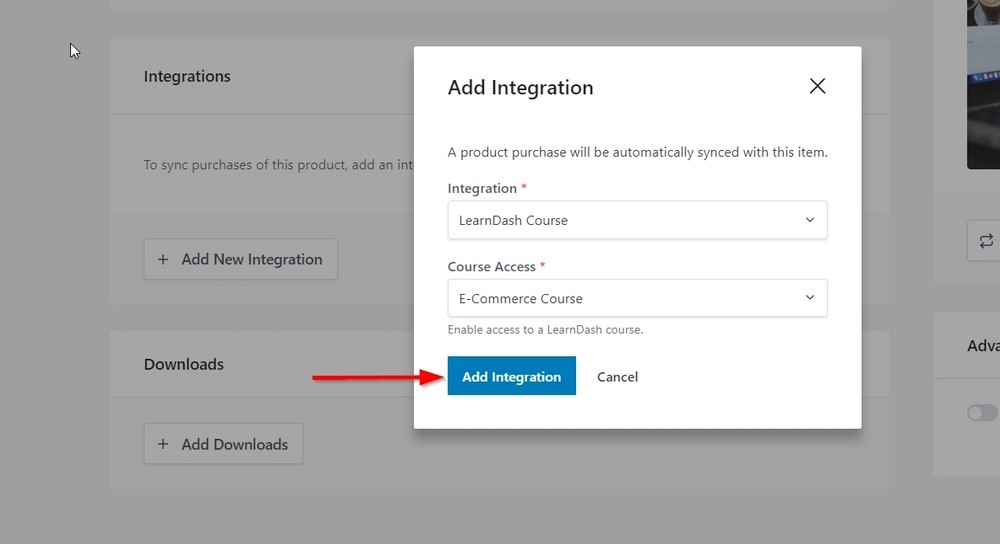
Task: Click Add New Integration button
Action: click(x=240, y=259)
